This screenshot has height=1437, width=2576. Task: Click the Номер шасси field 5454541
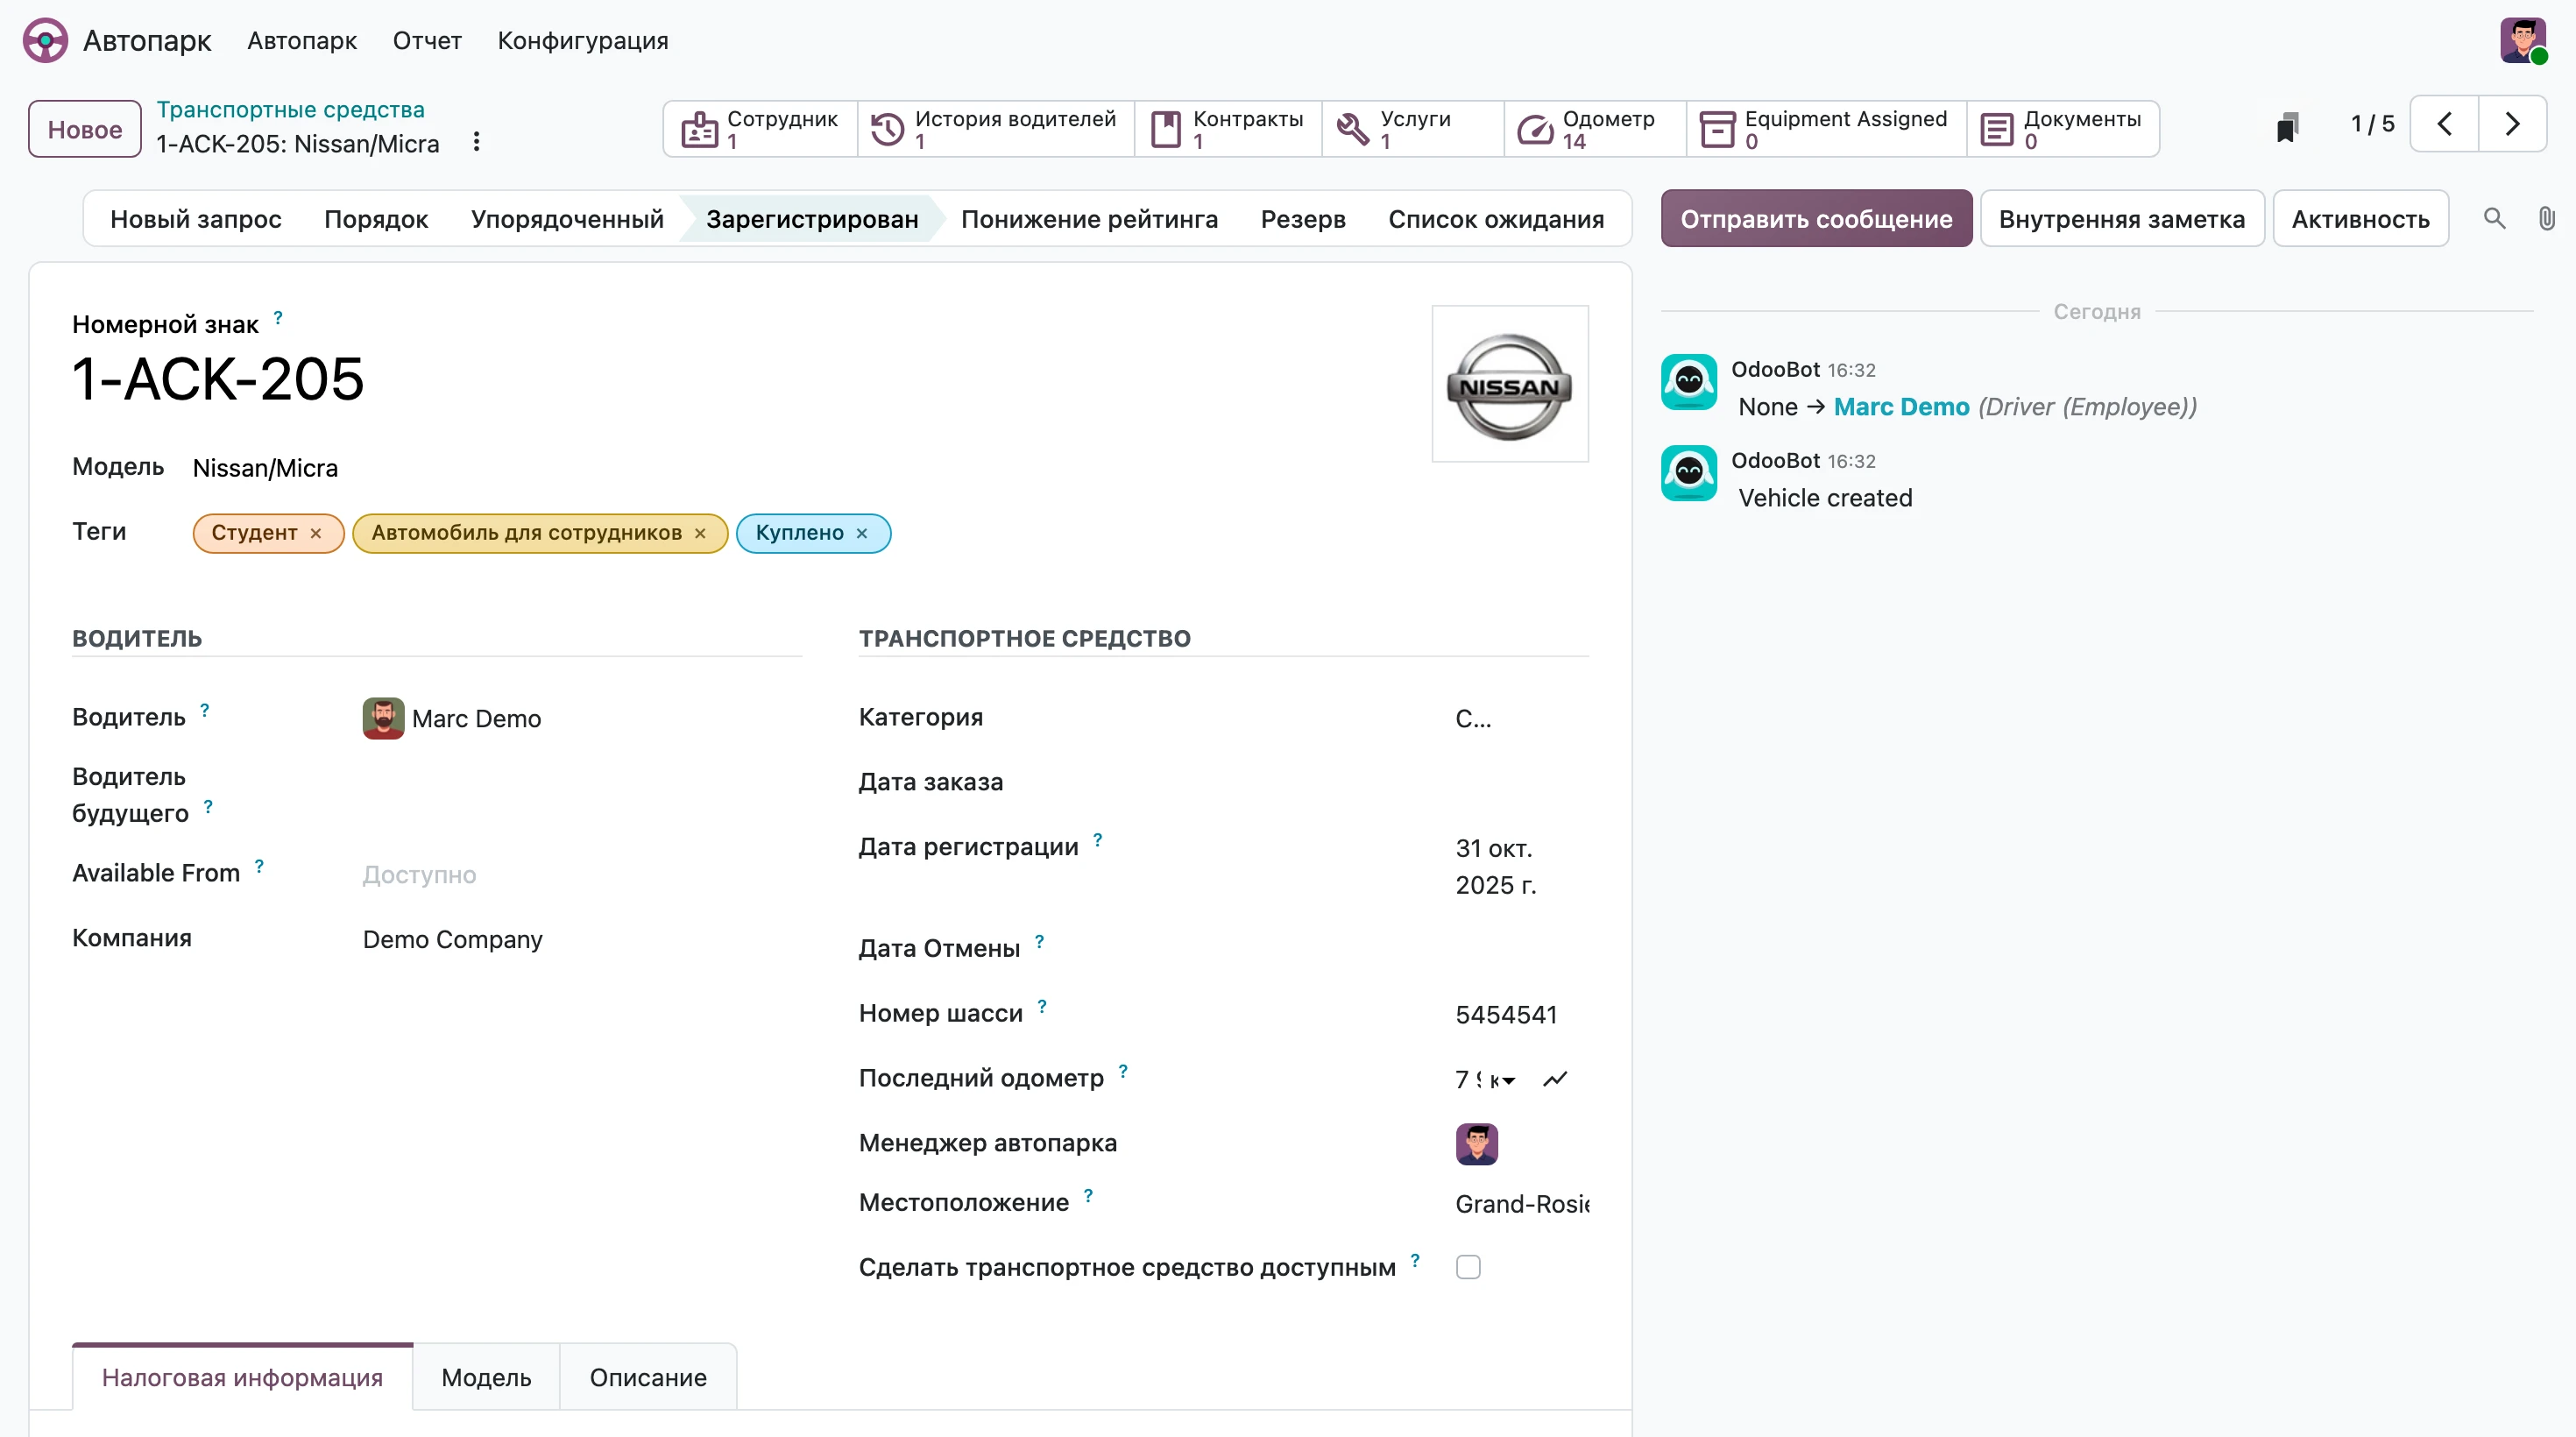[1521, 1014]
